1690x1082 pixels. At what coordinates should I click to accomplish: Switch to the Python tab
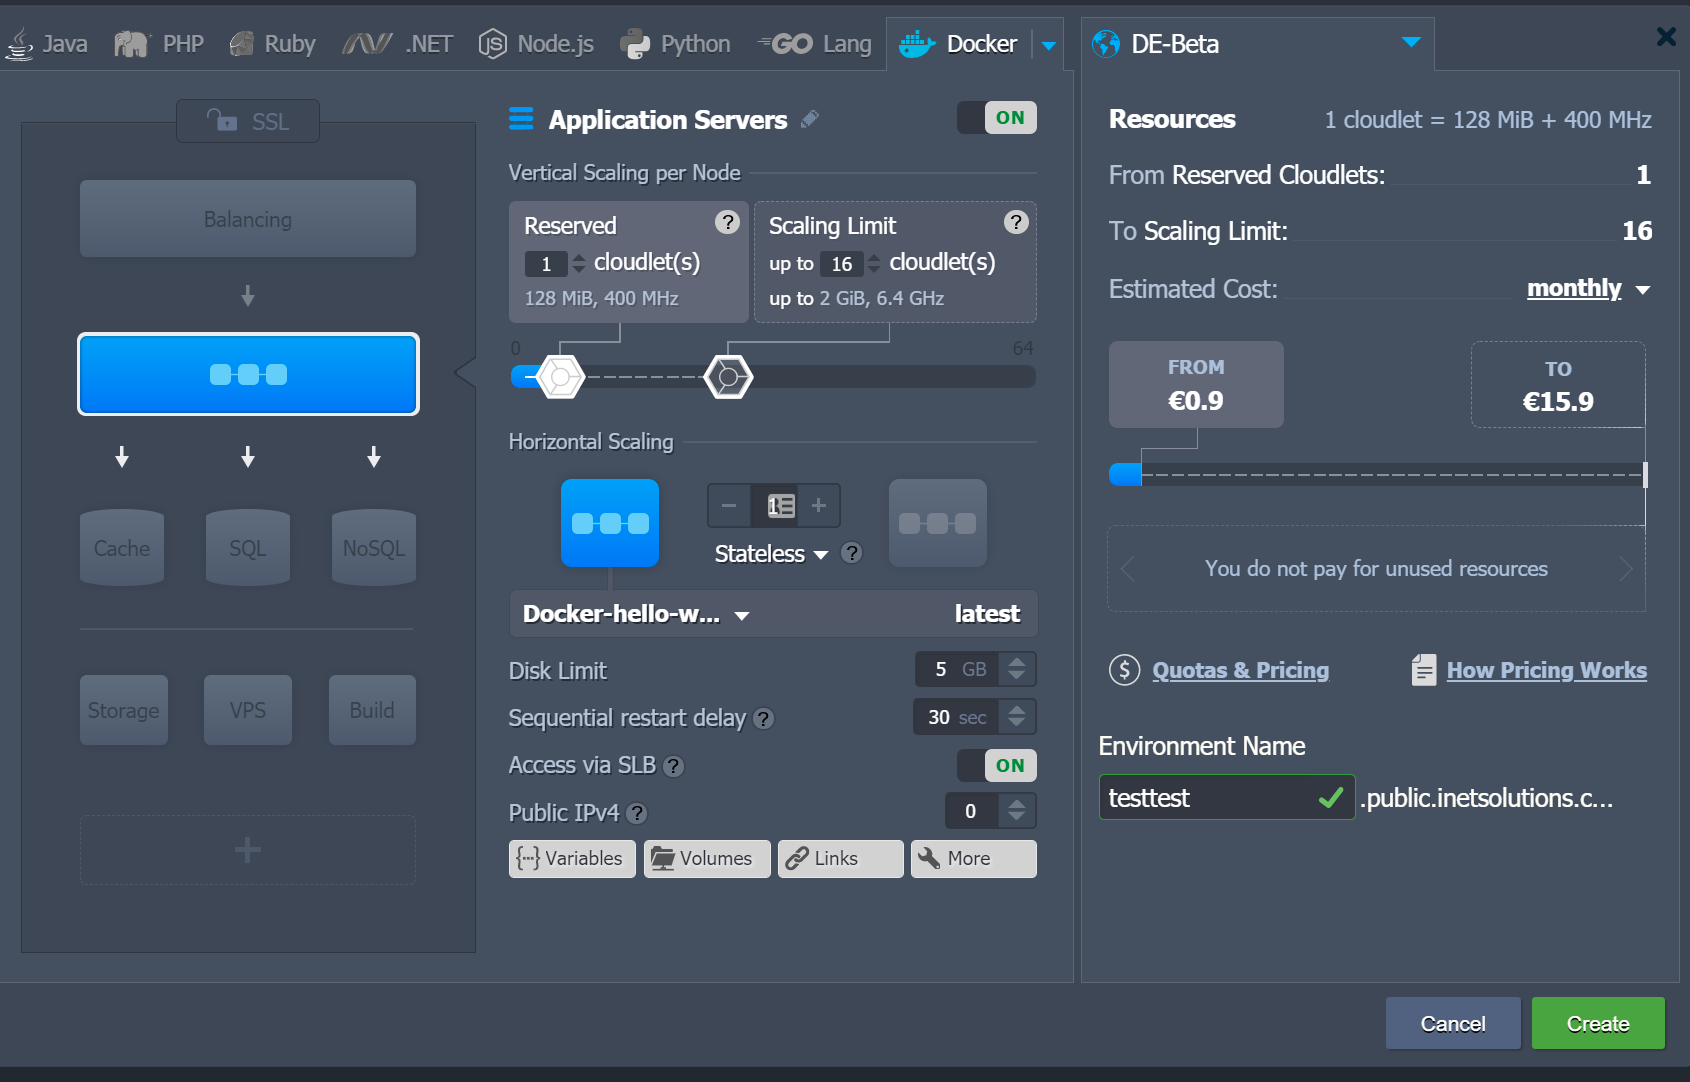(x=676, y=44)
